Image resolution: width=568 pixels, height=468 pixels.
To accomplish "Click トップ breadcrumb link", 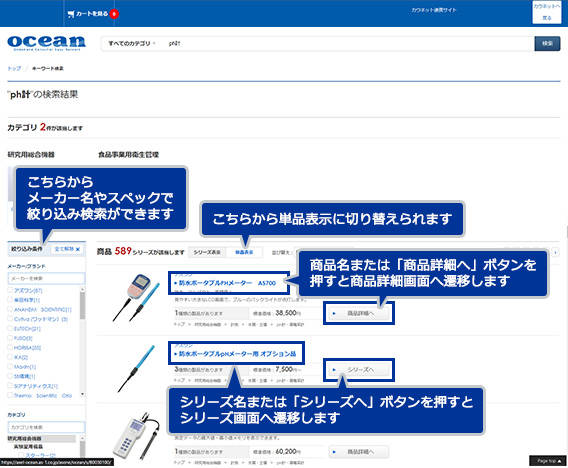I will click(14, 68).
